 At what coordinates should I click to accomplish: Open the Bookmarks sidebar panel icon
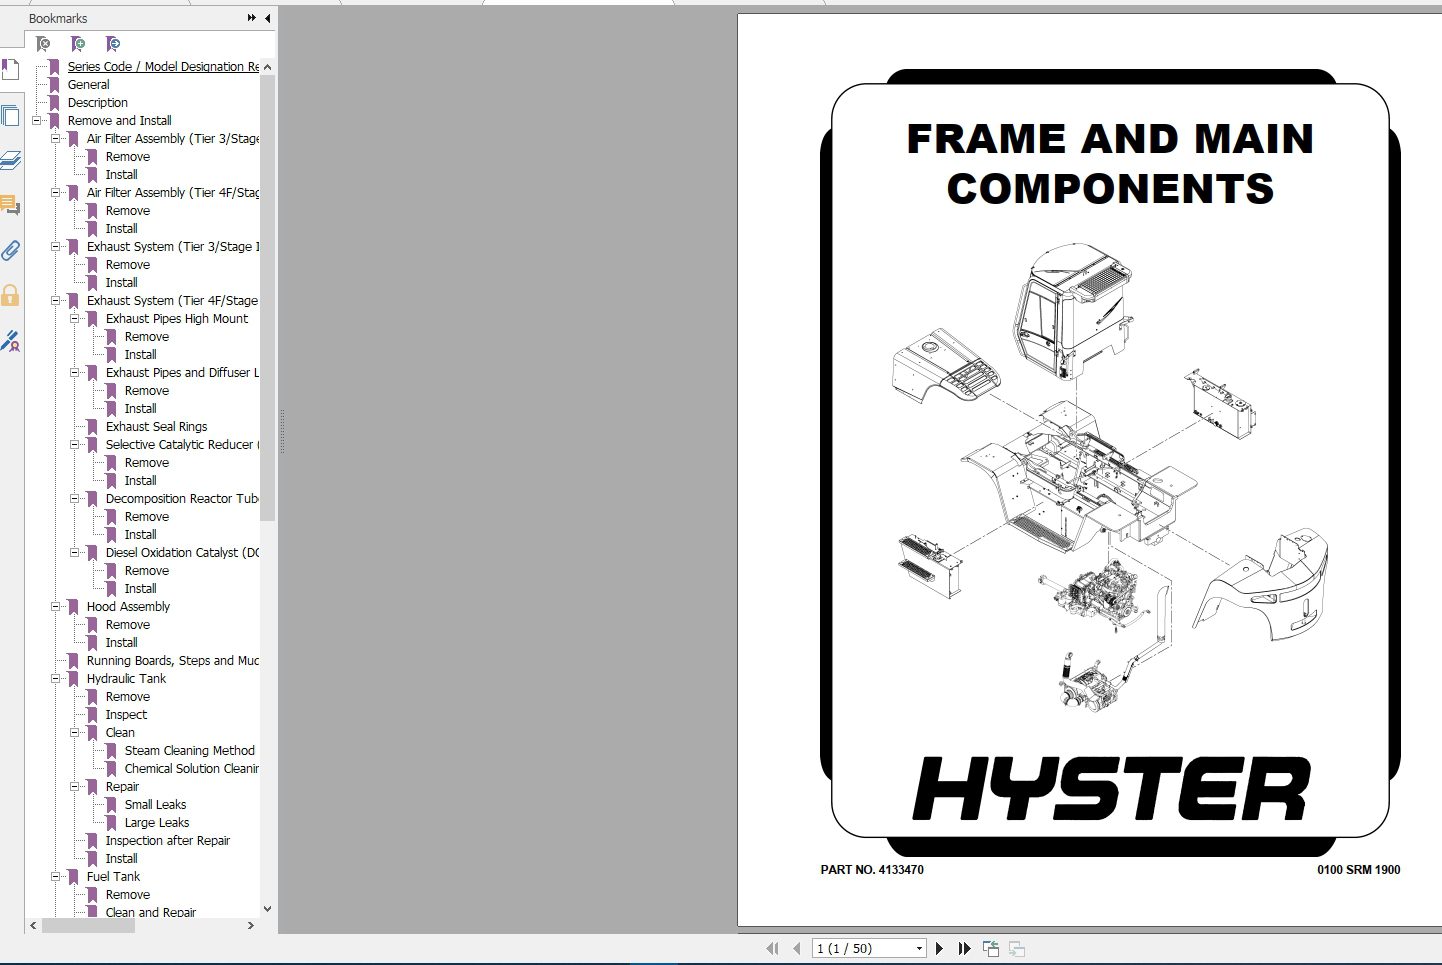click(x=10, y=70)
